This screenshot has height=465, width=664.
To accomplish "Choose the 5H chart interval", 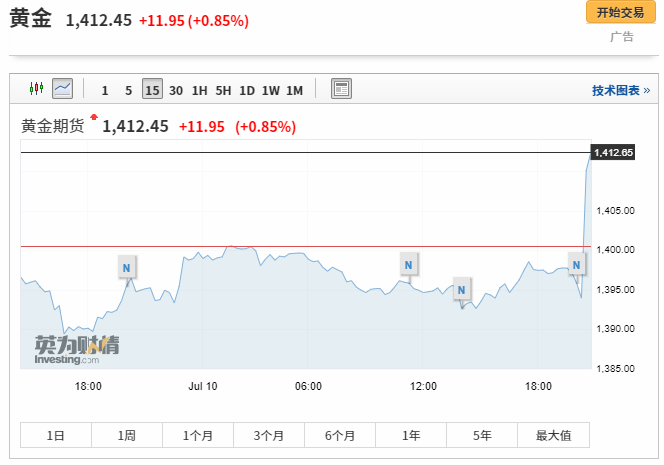I will click(x=223, y=90).
